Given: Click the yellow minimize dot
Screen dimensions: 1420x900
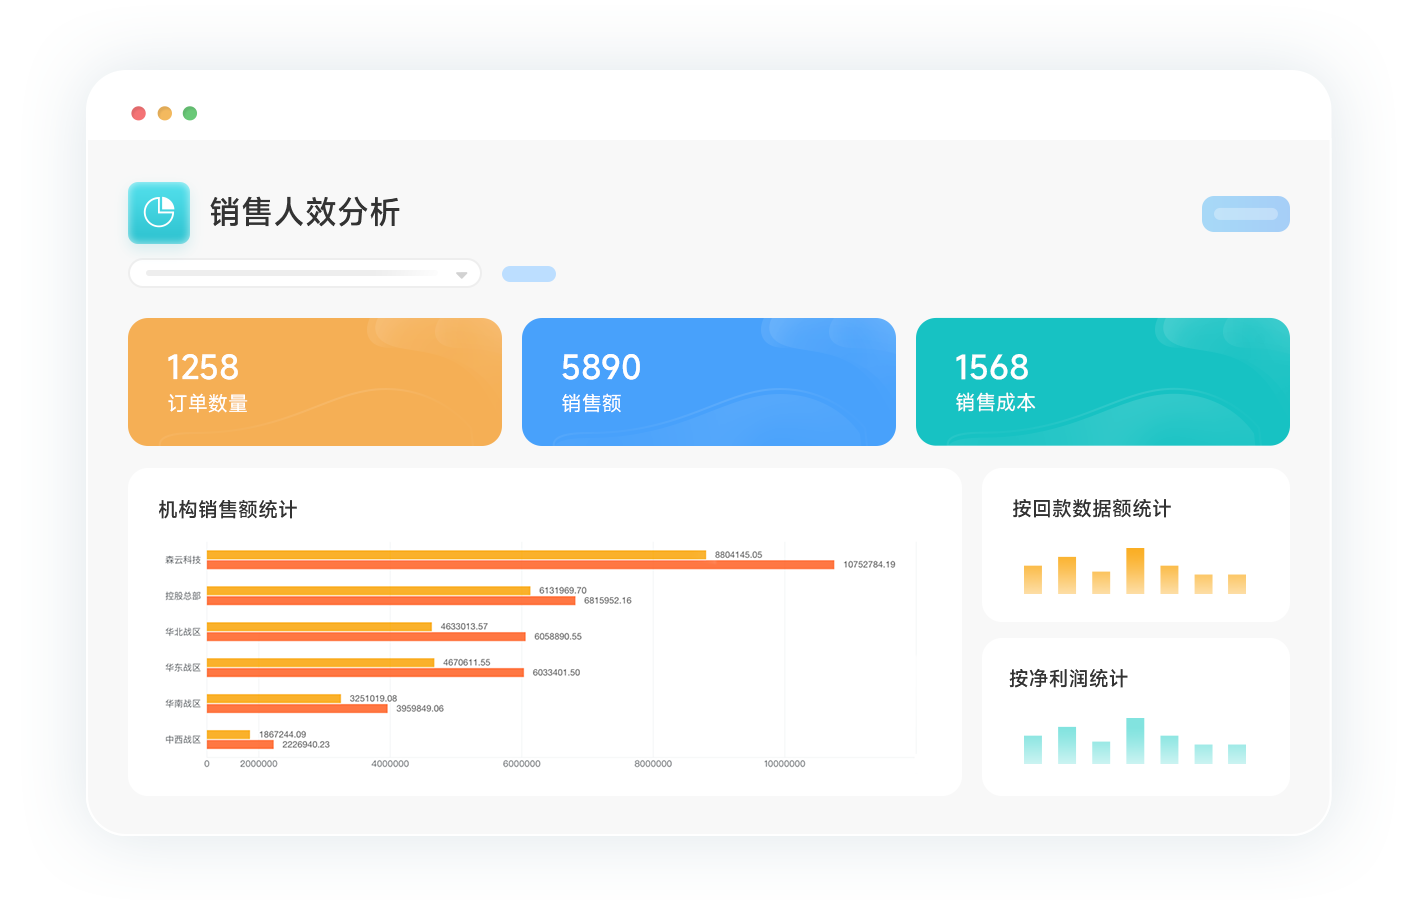Looking at the screenshot, I should (165, 113).
